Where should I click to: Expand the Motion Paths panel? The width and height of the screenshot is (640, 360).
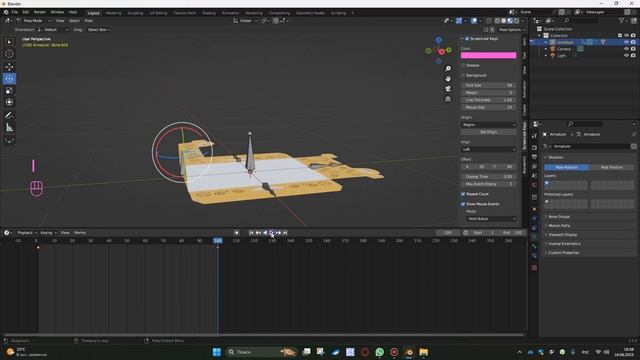(559, 226)
